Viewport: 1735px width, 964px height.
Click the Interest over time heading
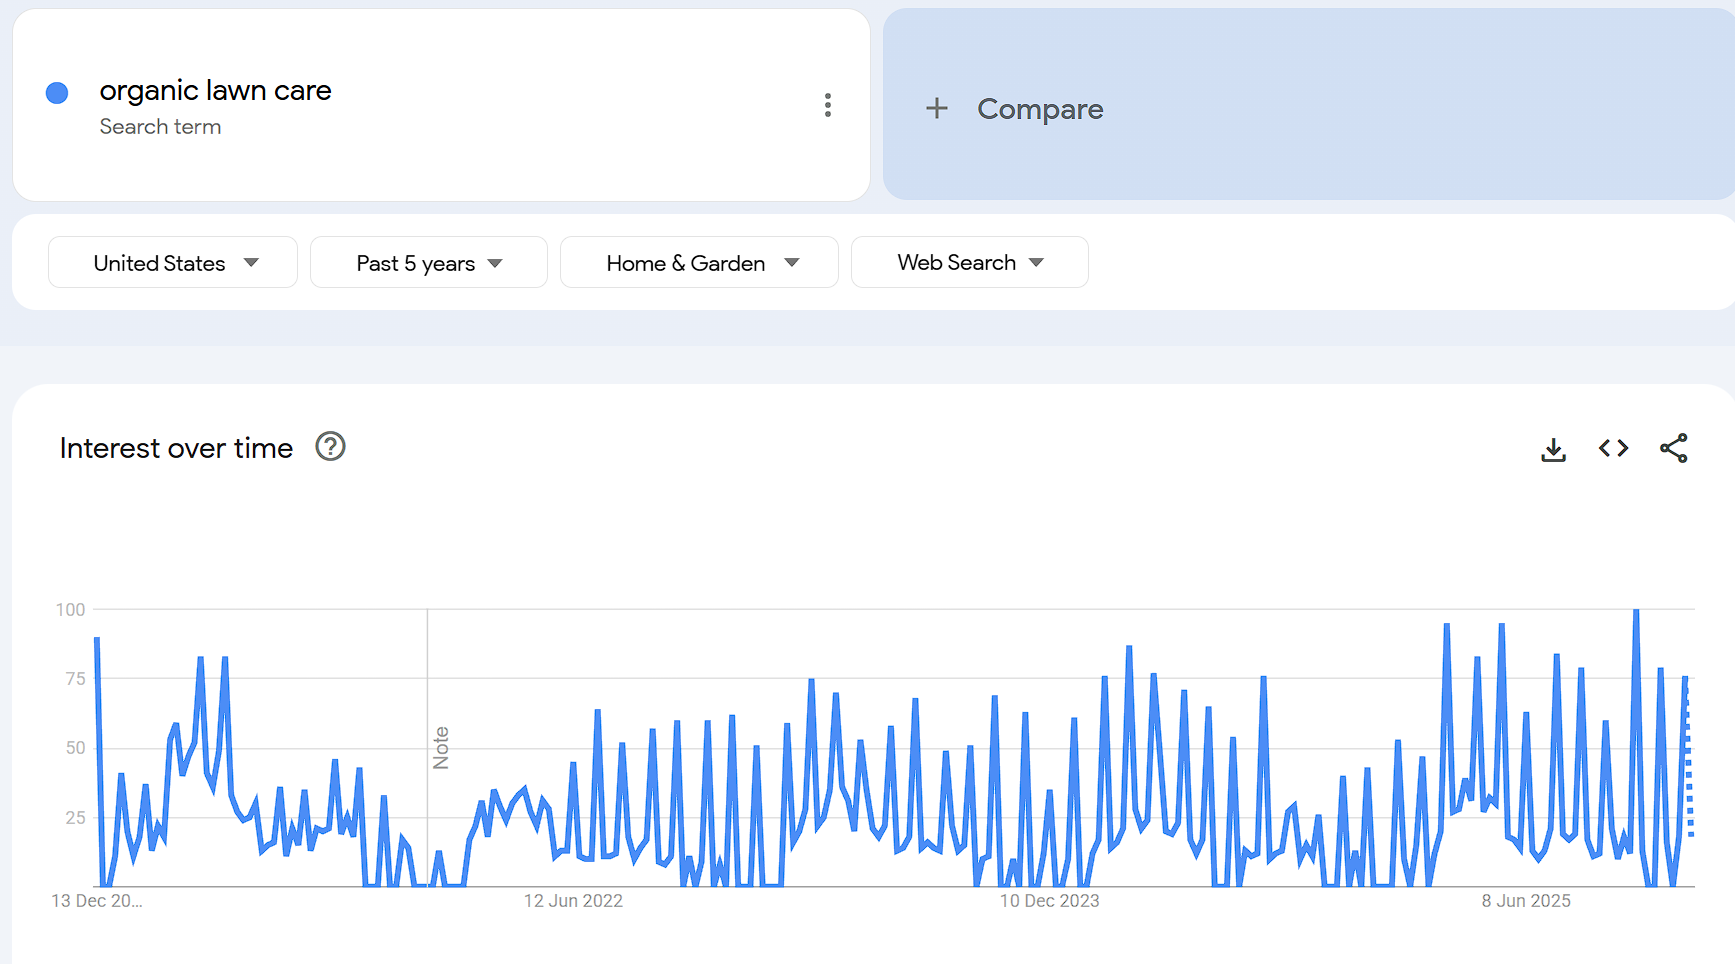point(176,448)
